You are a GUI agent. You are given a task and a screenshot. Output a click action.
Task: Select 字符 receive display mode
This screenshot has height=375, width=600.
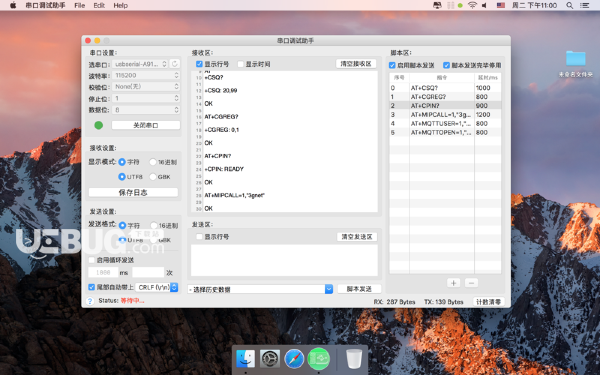point(122,162)
